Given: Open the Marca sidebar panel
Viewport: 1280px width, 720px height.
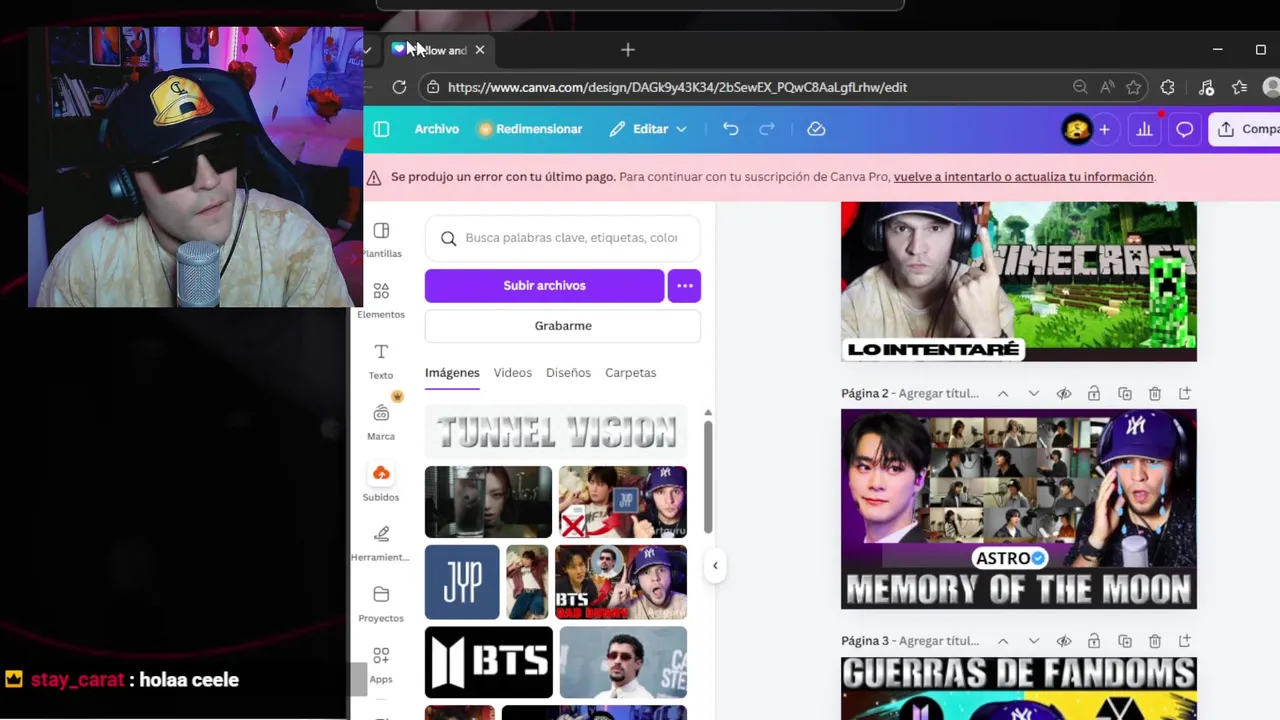Looking at the screenshot, I should click(x=381, y=422).
